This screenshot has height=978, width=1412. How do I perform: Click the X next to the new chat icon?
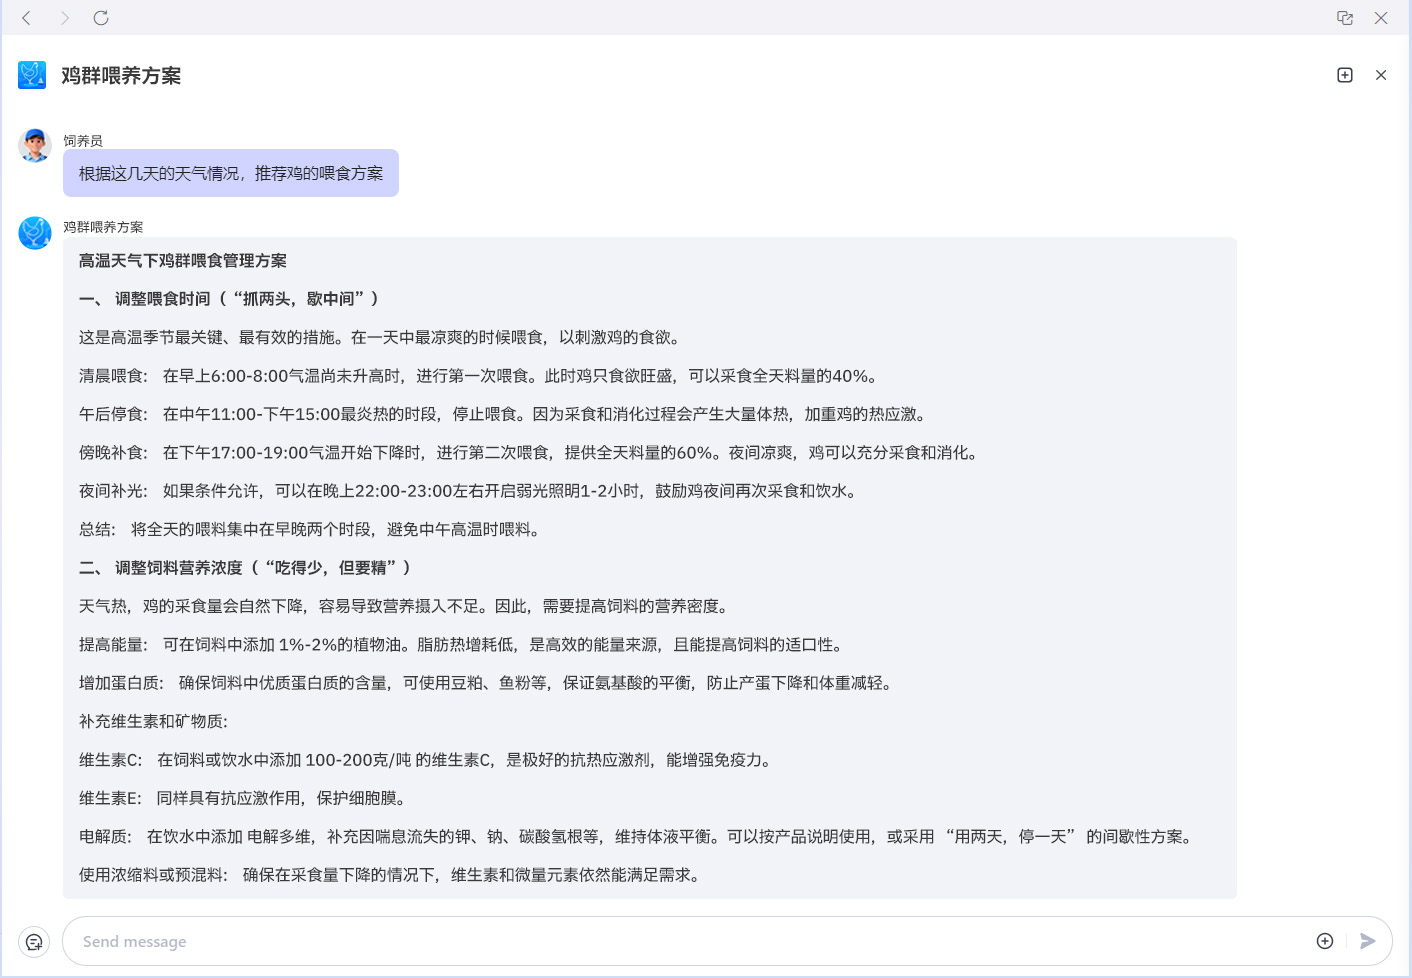(x=1381, y=75)
